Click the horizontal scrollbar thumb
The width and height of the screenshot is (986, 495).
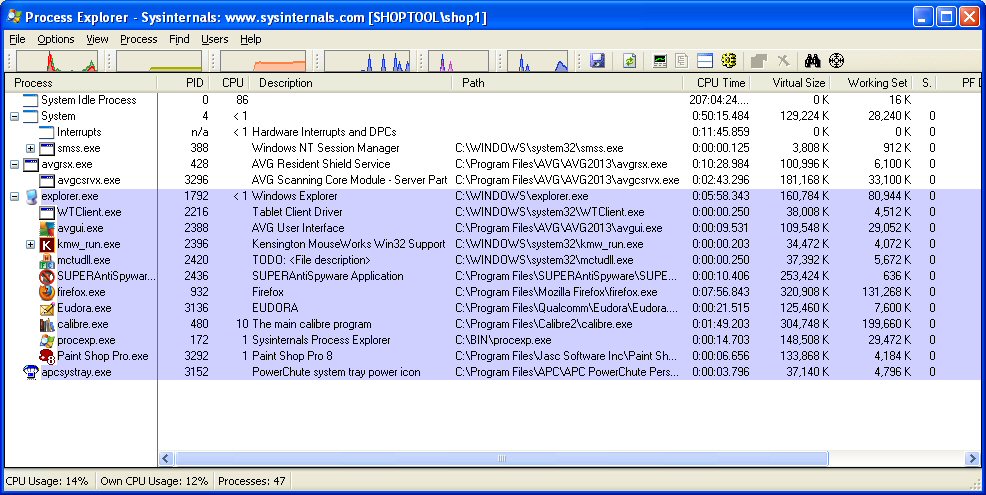coord(501,459)
